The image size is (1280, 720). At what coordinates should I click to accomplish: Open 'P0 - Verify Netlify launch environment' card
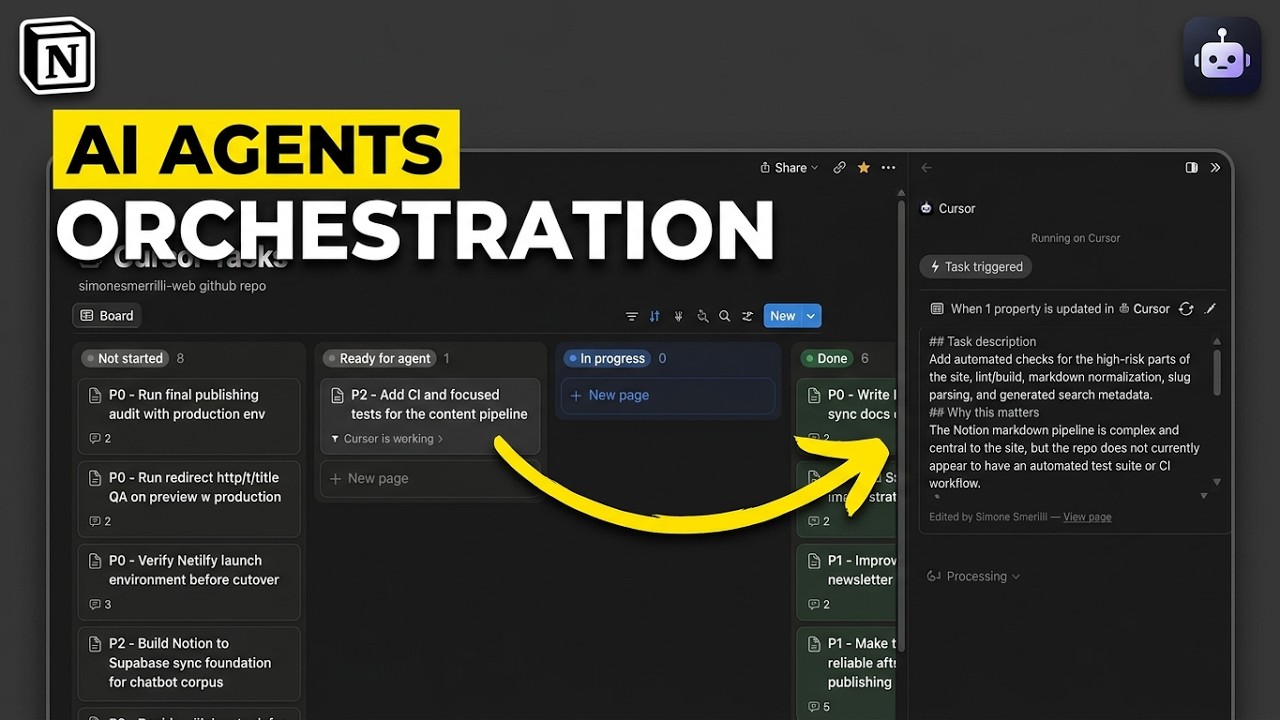point(189,582)
